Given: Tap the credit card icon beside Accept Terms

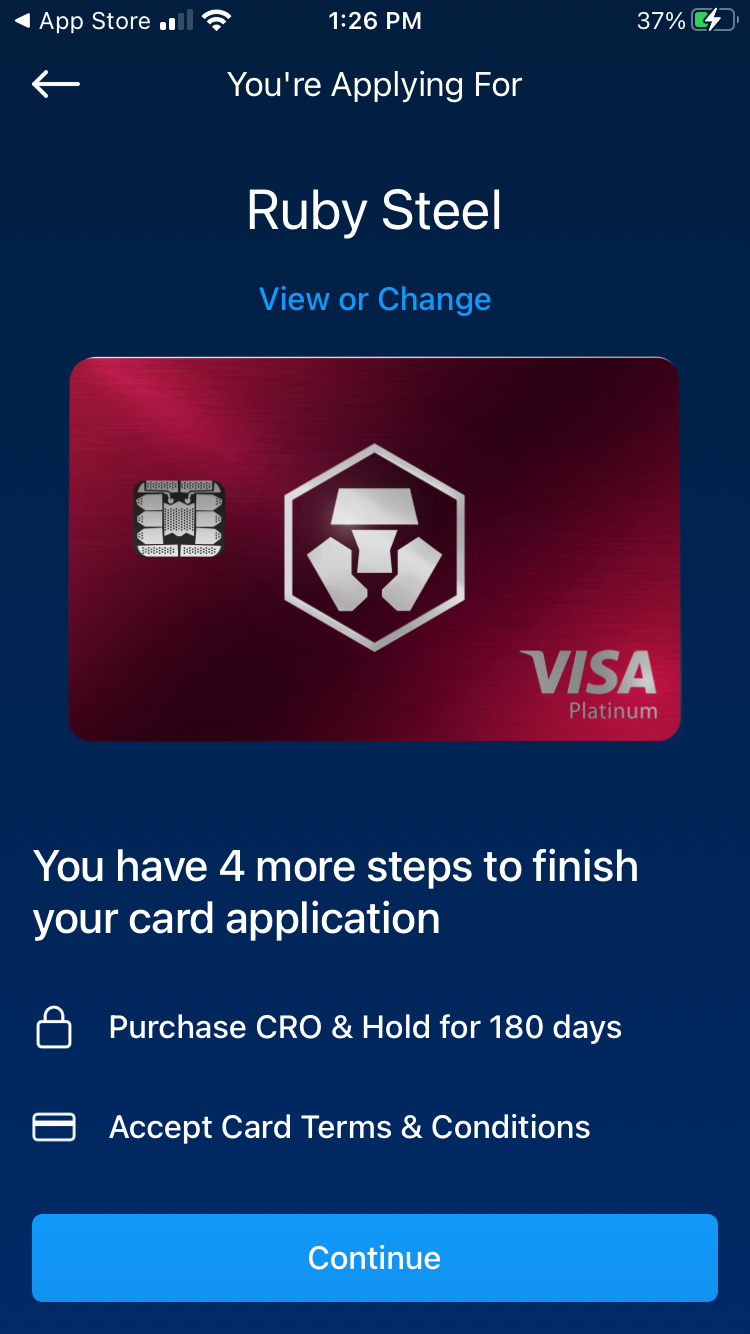Looking at the screenshot, I should tap(54, 1127).
